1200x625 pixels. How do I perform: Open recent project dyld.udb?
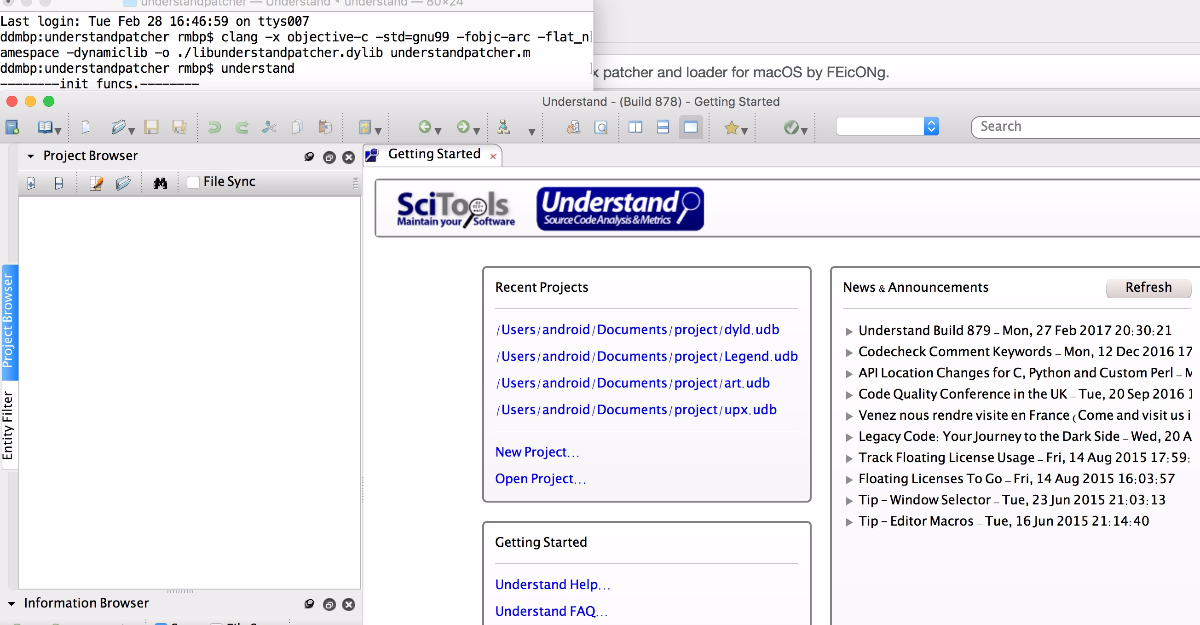pyautogui.click(x=638, y=330)
